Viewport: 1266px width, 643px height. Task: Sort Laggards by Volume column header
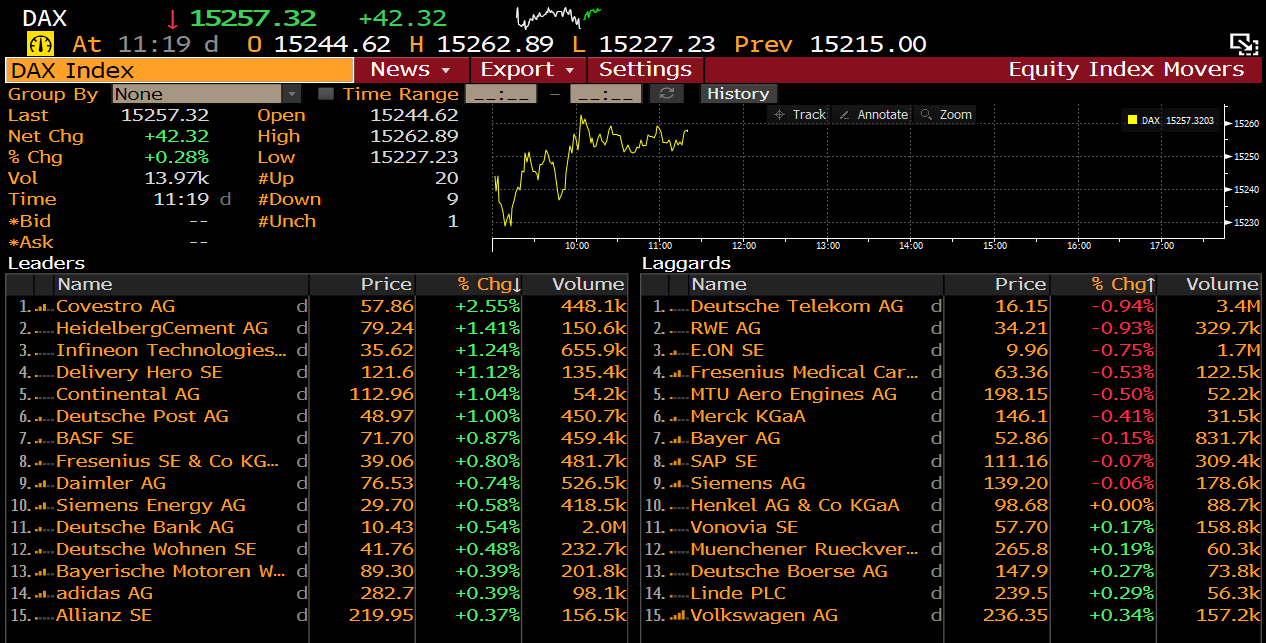pyautogui.click(x=1210, y=285)
